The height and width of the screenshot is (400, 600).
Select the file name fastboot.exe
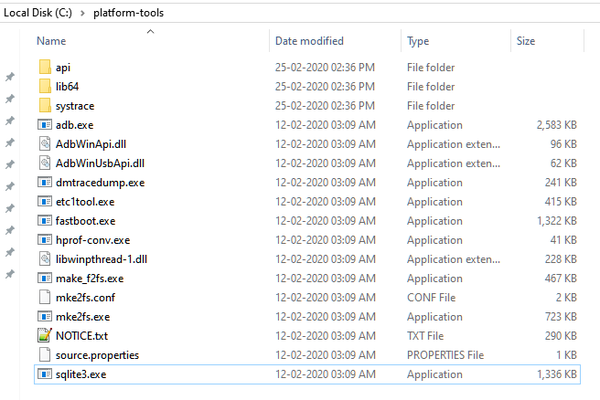(x=85, y=220)
